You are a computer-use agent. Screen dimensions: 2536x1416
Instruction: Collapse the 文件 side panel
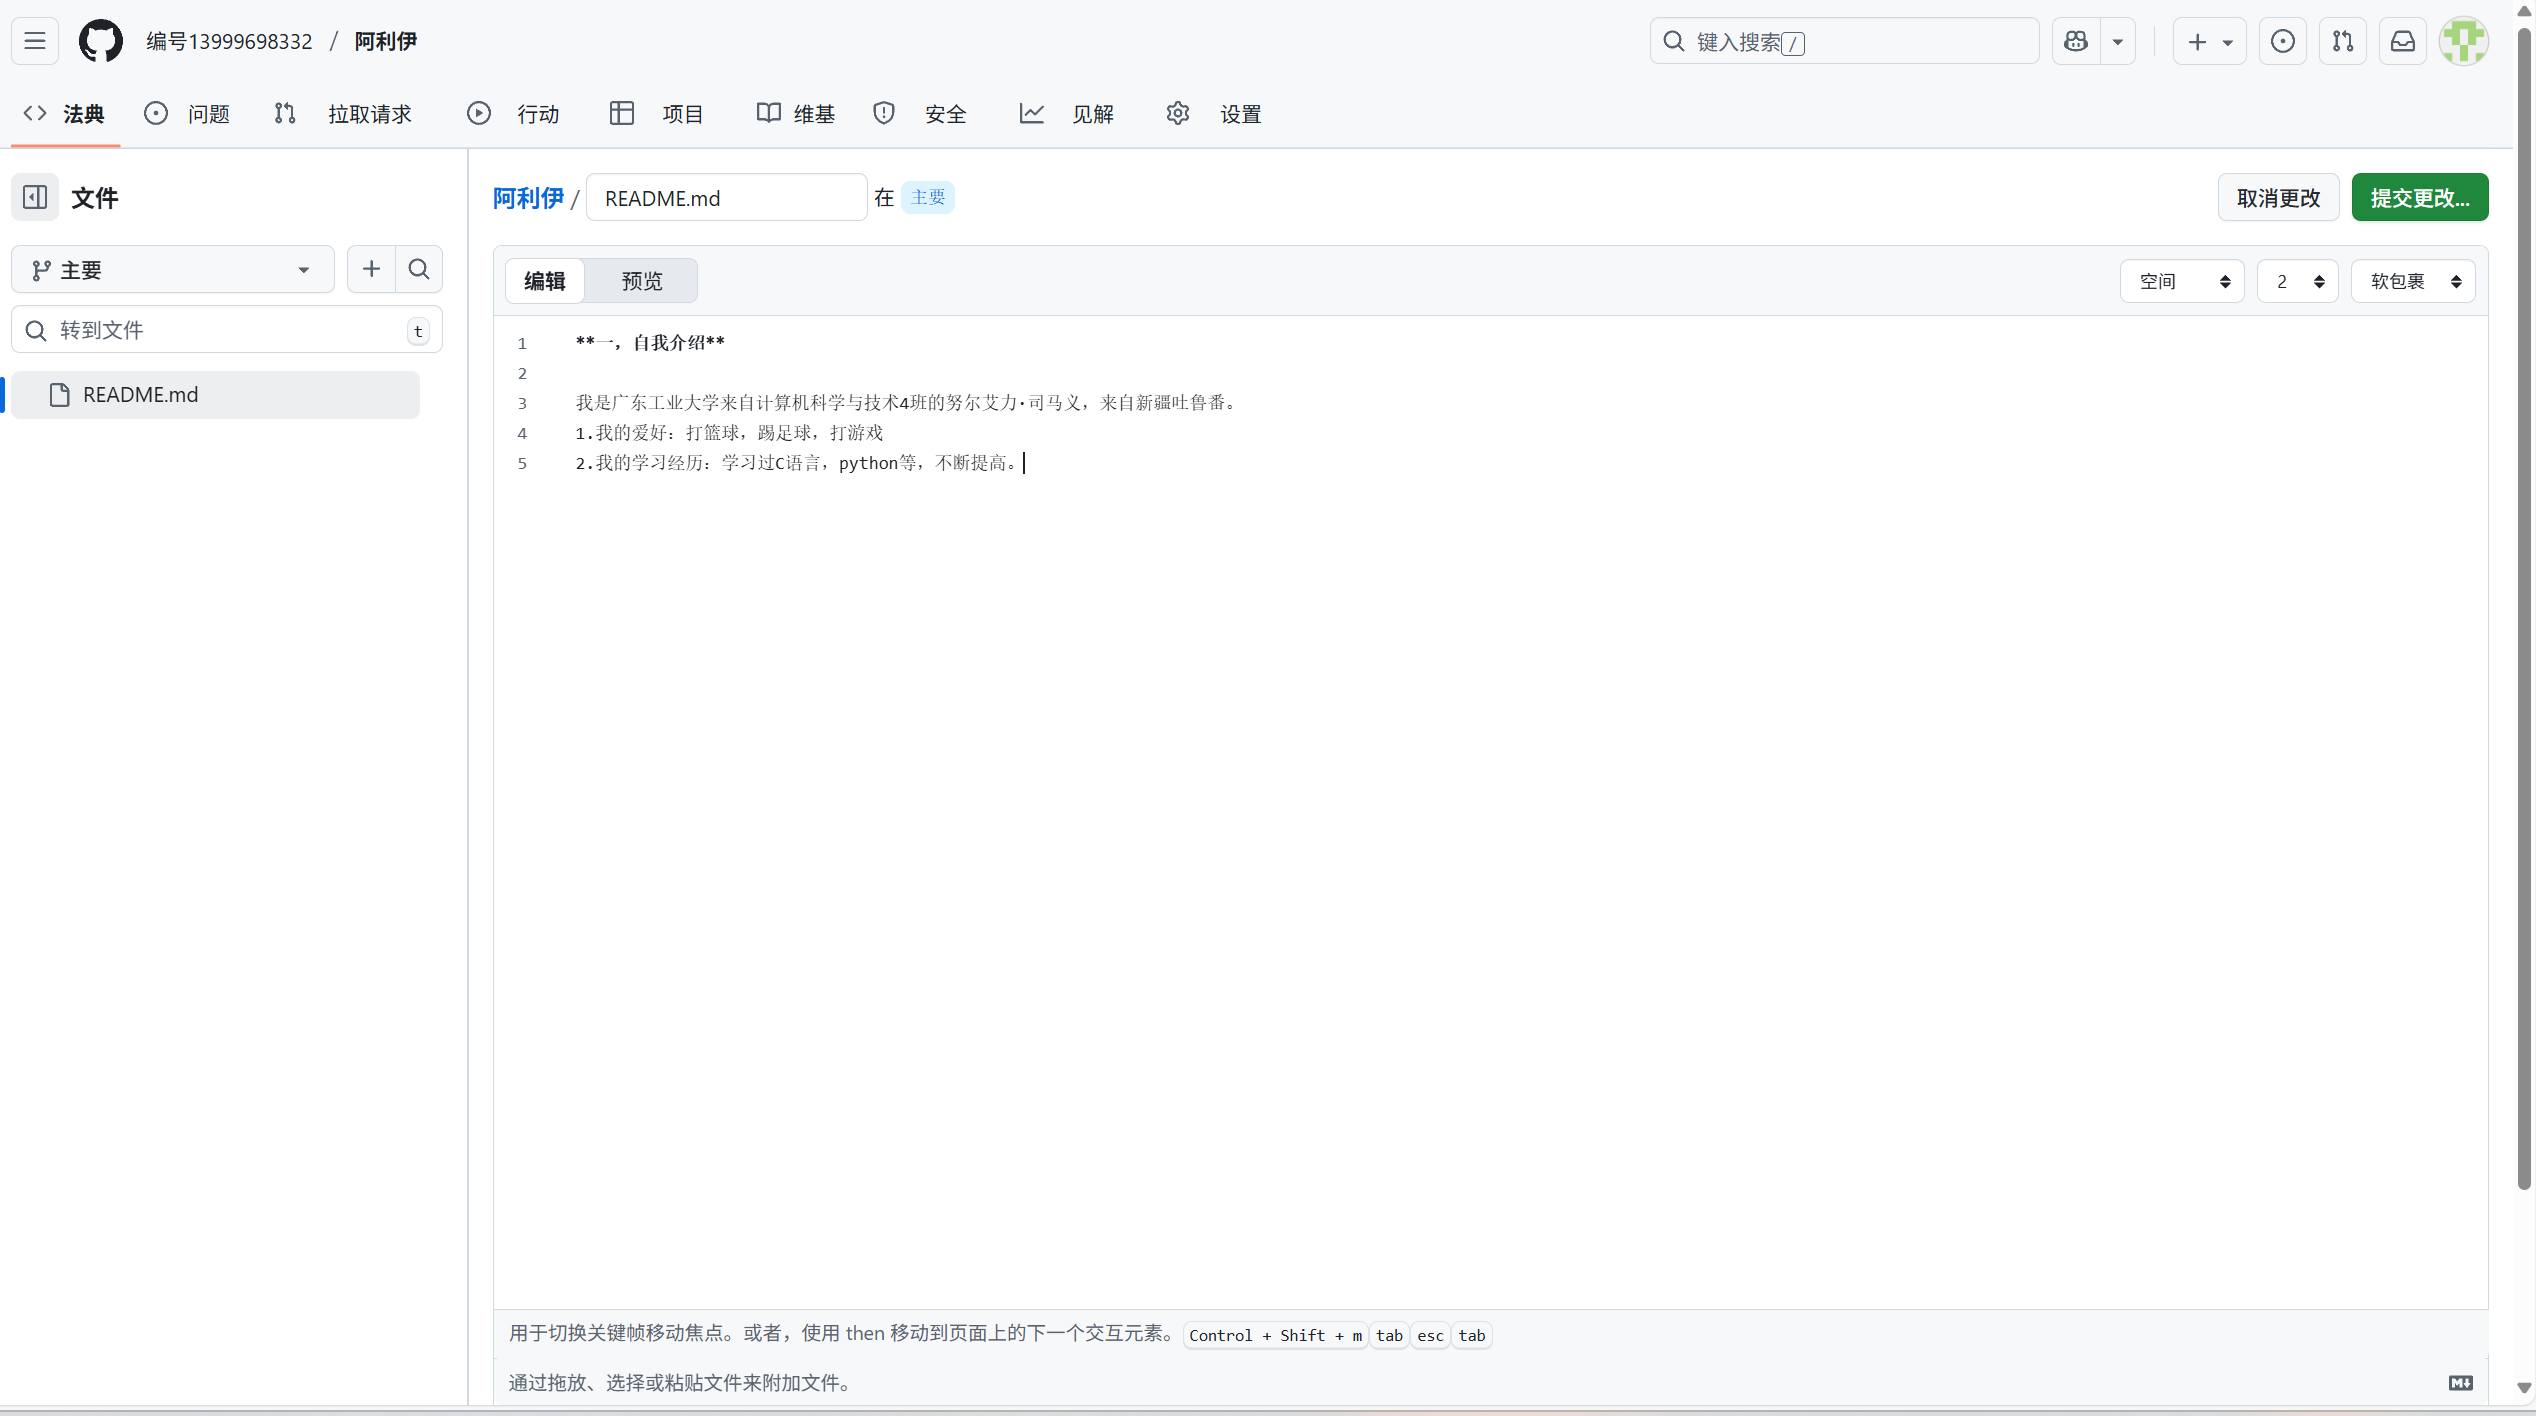click(34, 197)
